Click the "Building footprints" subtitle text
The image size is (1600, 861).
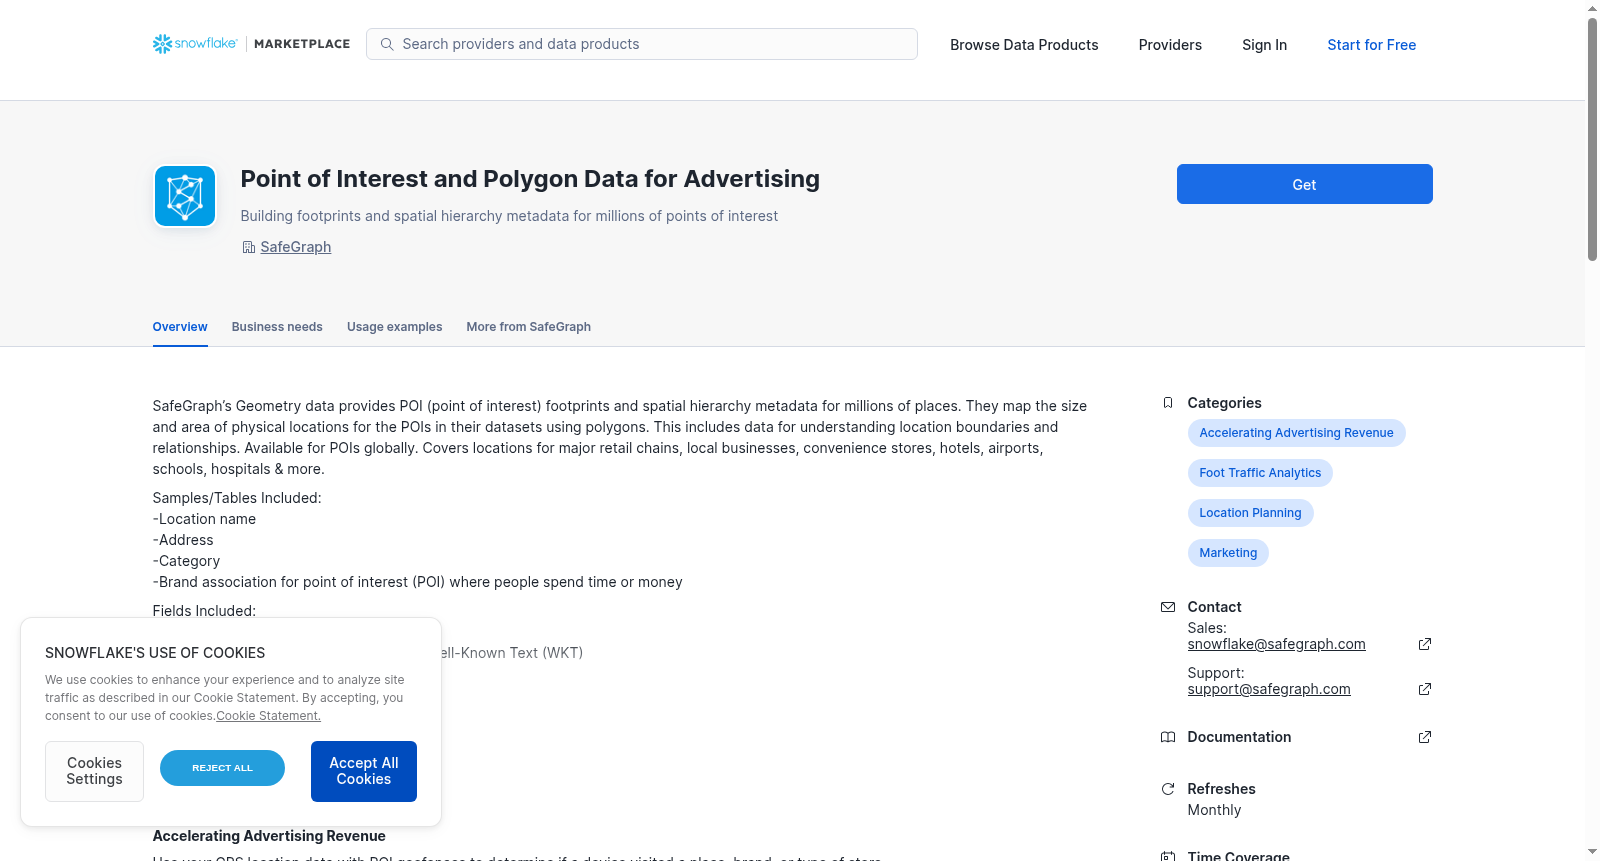point(509,216)
